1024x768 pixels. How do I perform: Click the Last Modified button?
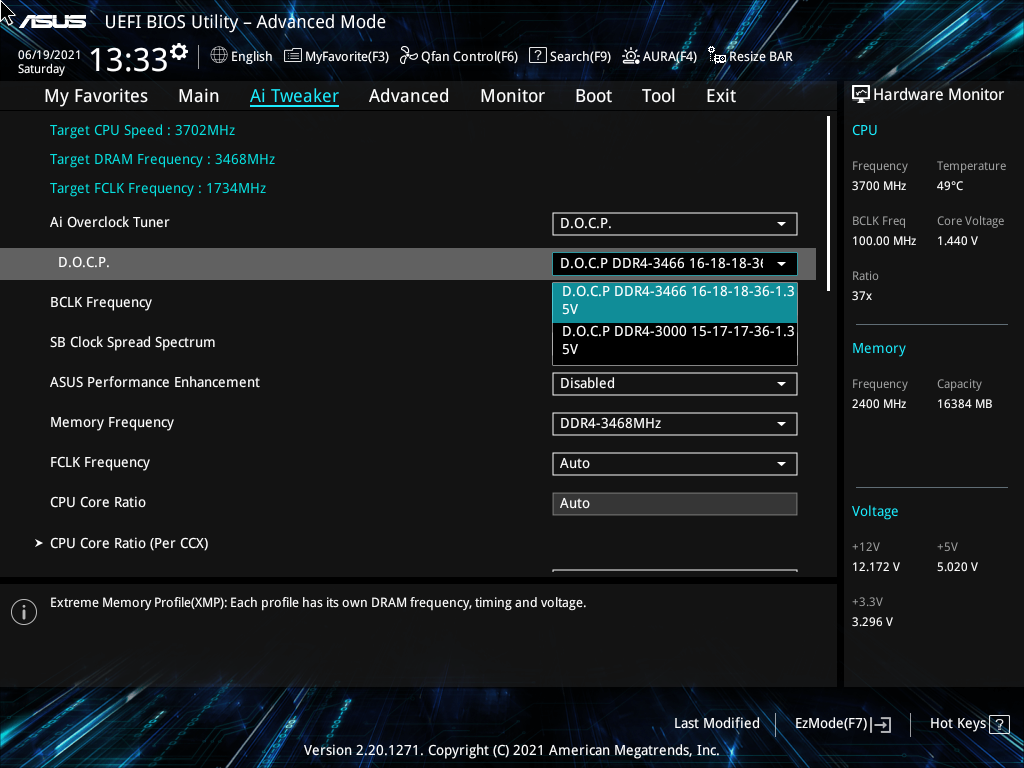tap(717, 723)
